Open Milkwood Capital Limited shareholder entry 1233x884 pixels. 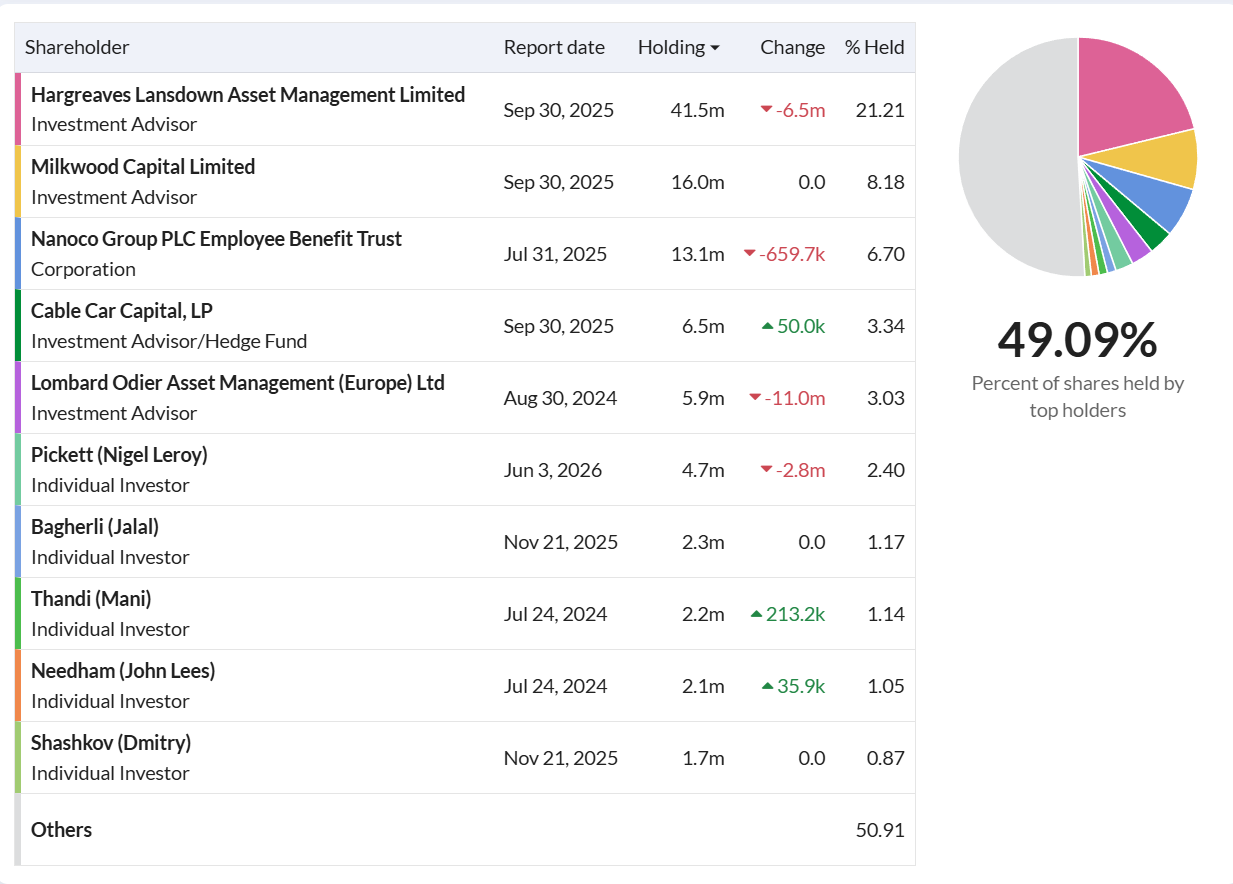[x=143, y=167]
